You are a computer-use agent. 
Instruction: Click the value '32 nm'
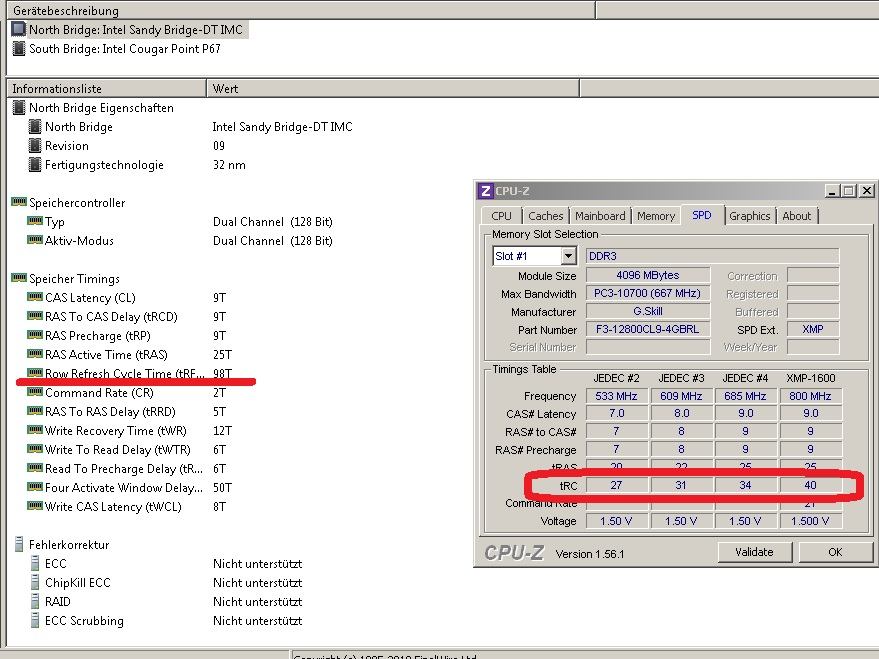point(229,165)
